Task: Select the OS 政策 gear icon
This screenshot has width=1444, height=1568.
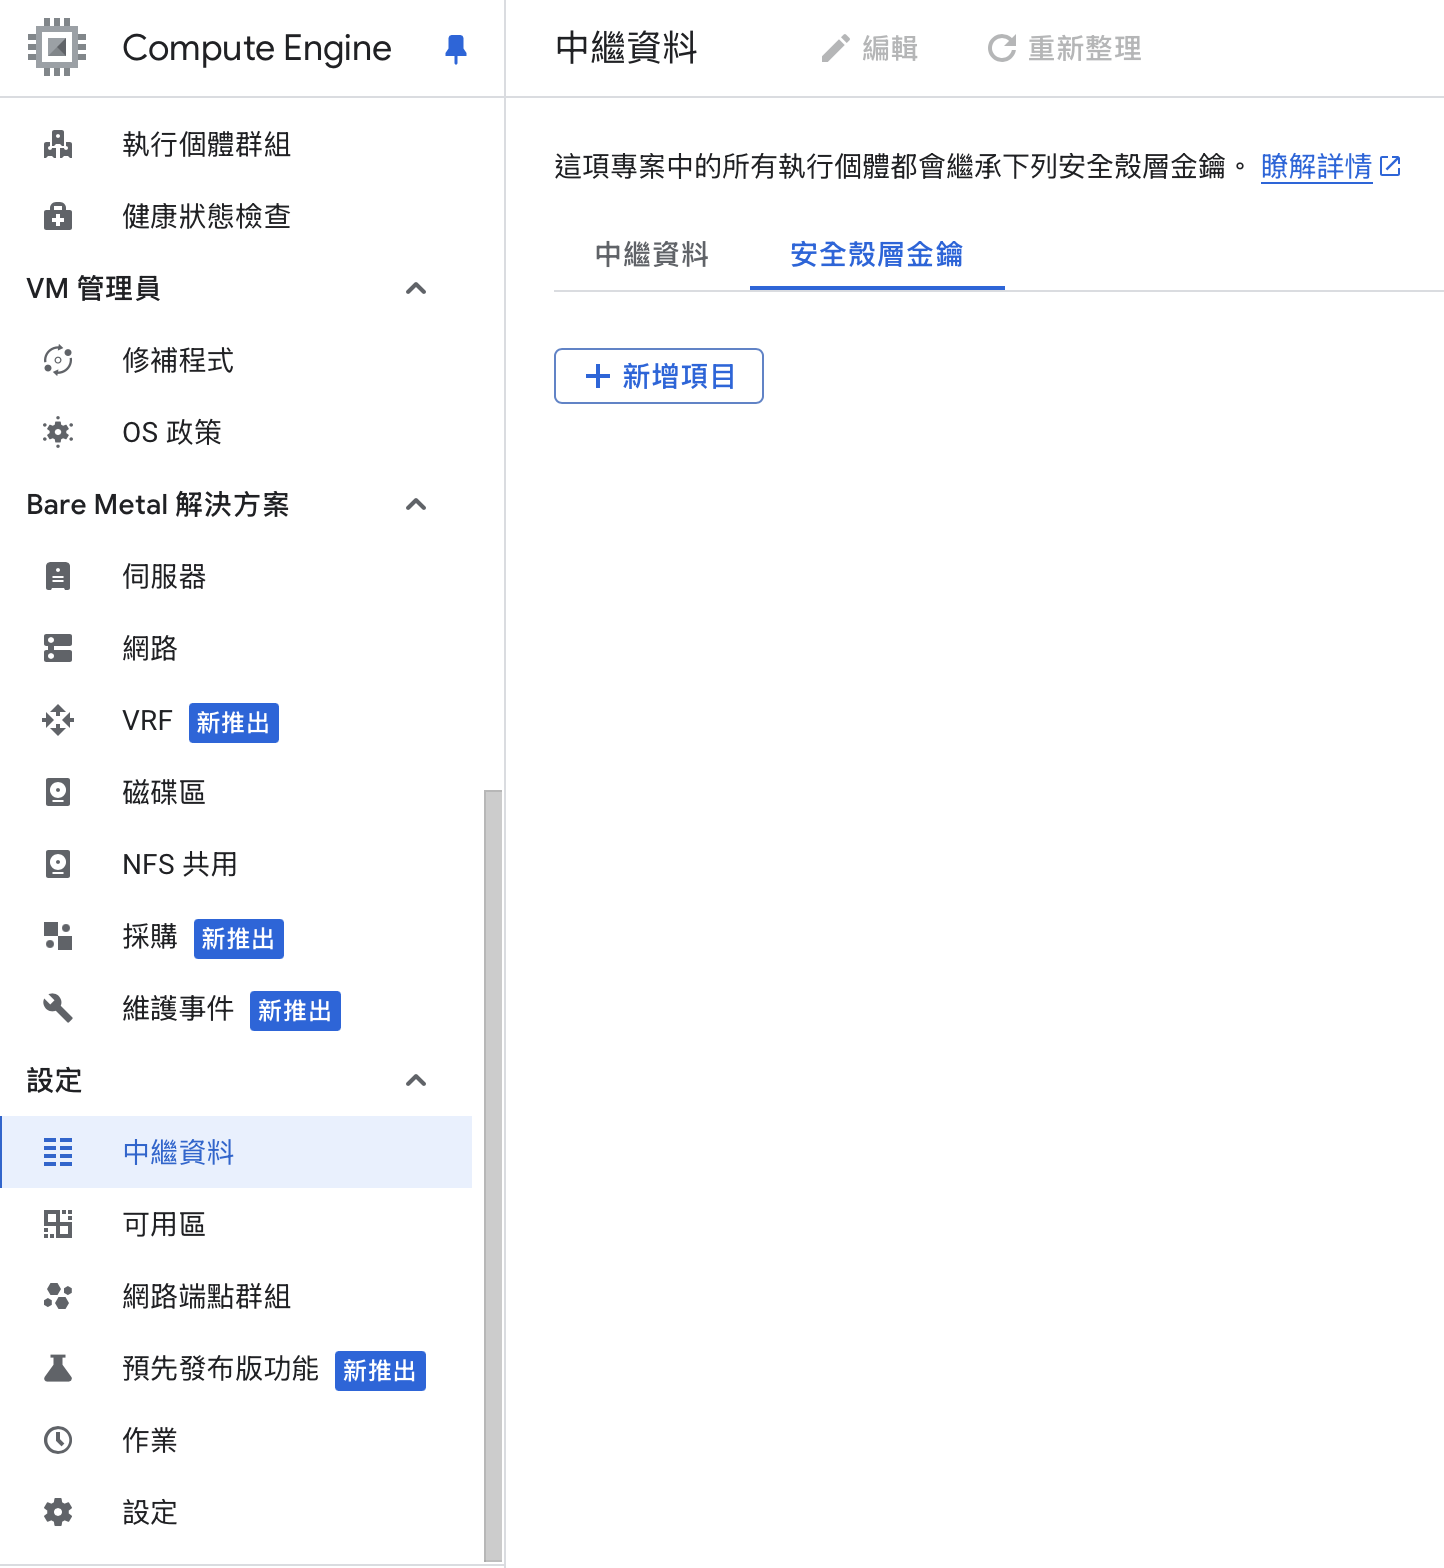Action: pyautogui.click(x=58, y=433)
